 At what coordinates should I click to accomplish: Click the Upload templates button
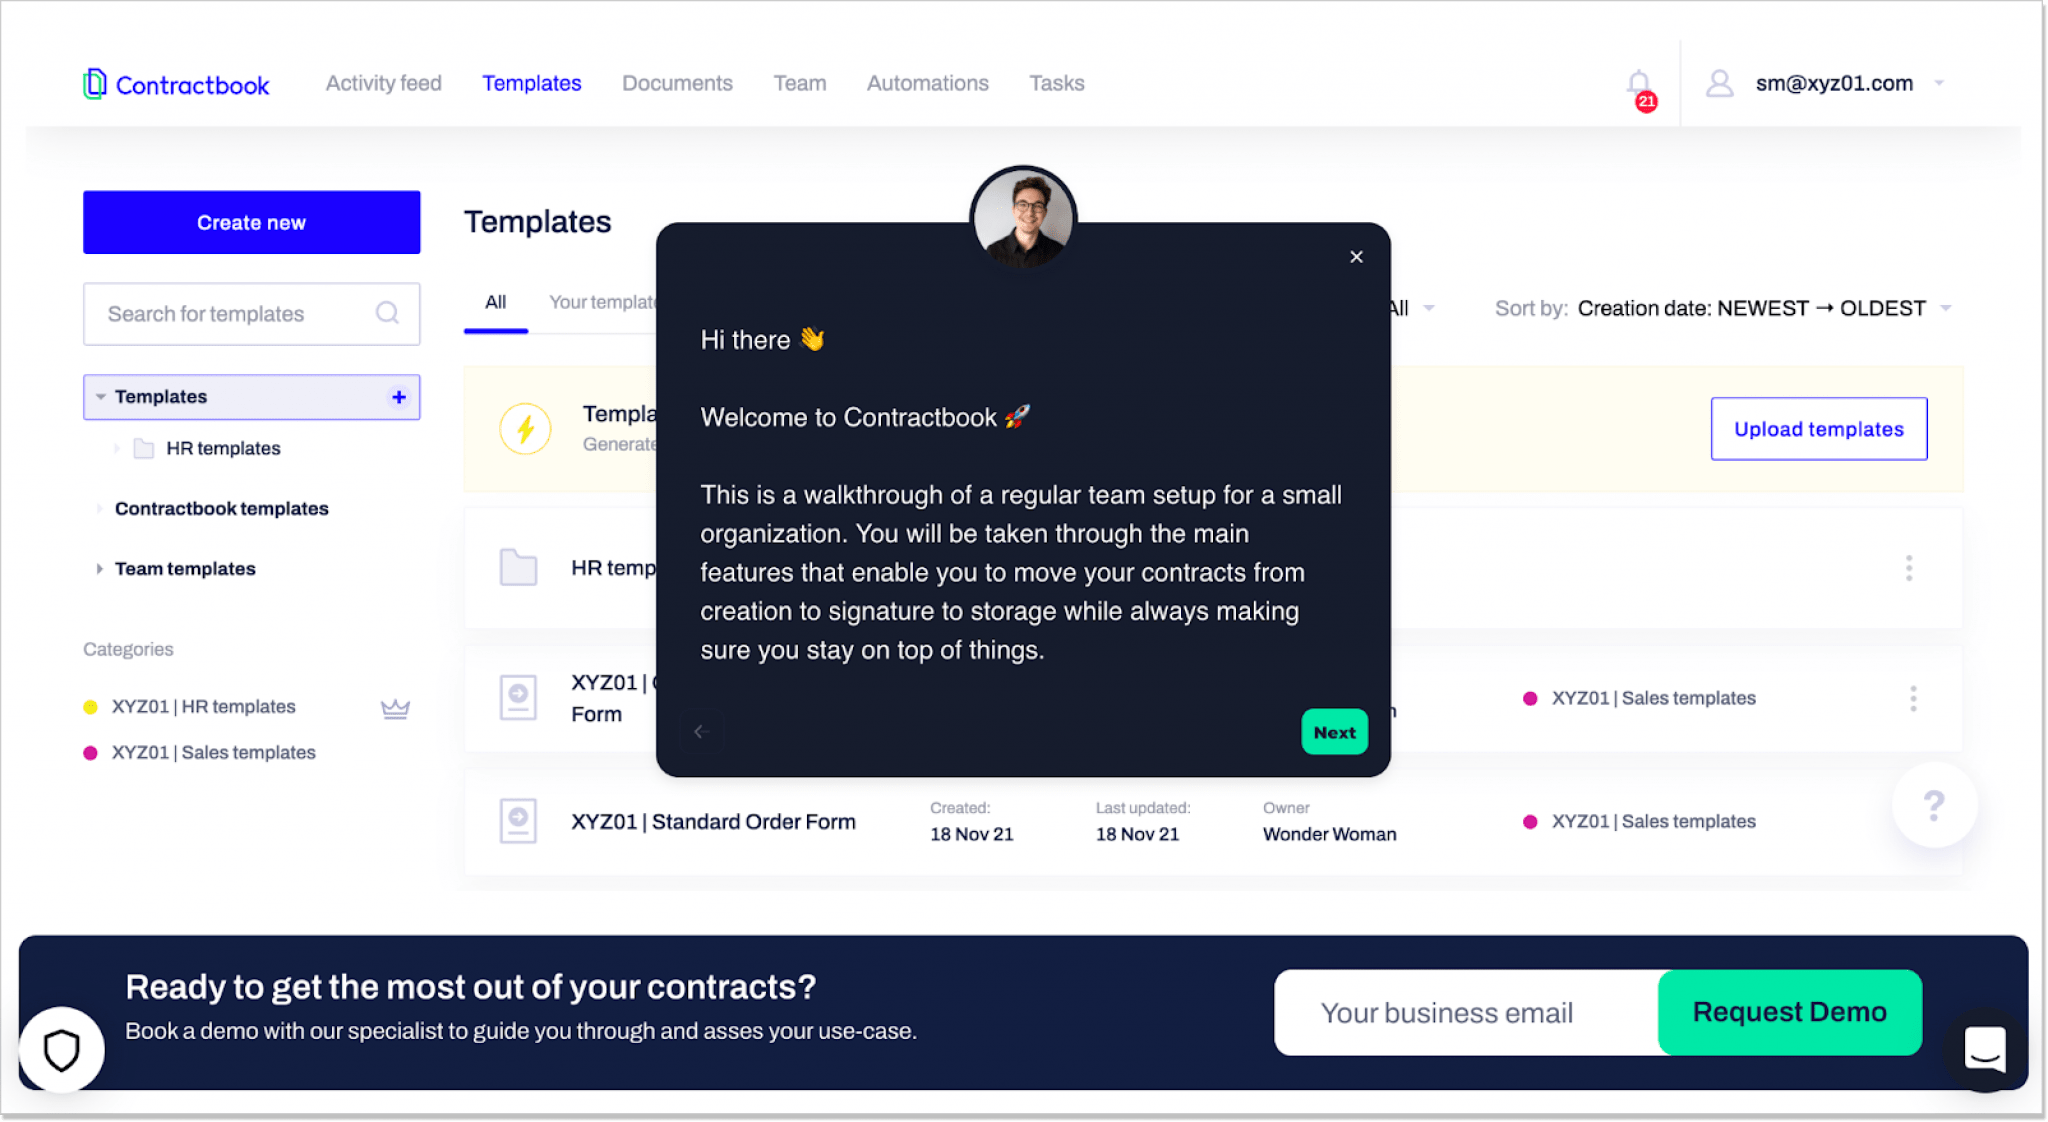[x=1819, y=428]
